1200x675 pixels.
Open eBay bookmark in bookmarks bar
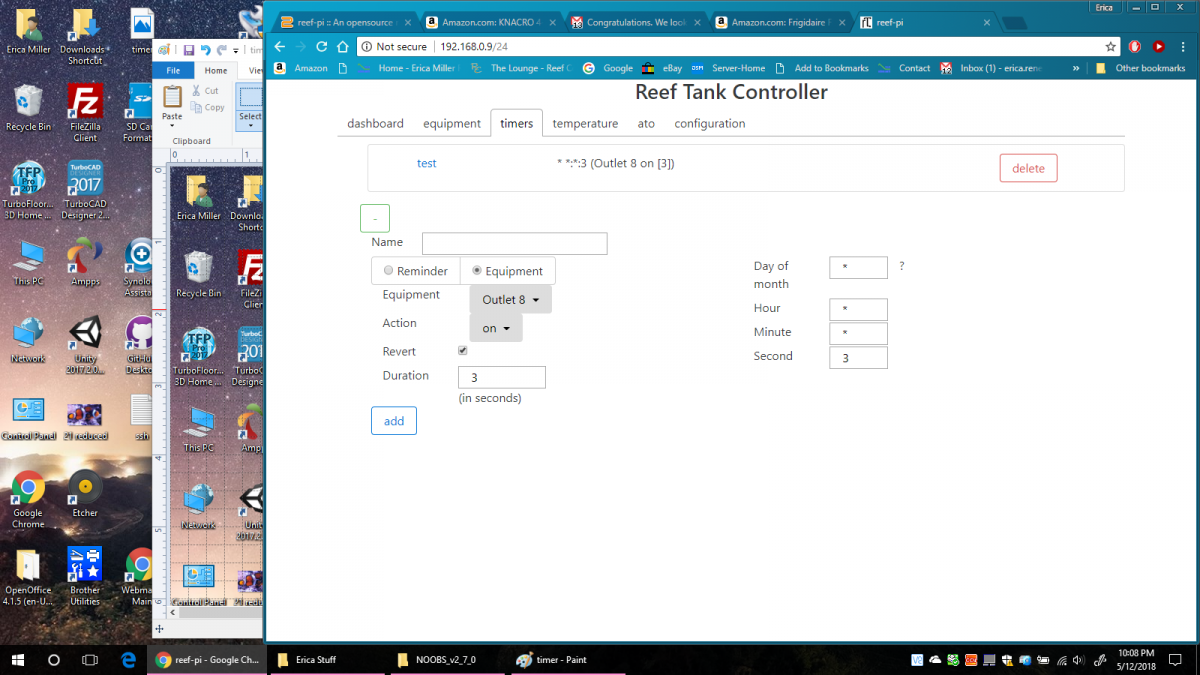(x=662, y=68)
